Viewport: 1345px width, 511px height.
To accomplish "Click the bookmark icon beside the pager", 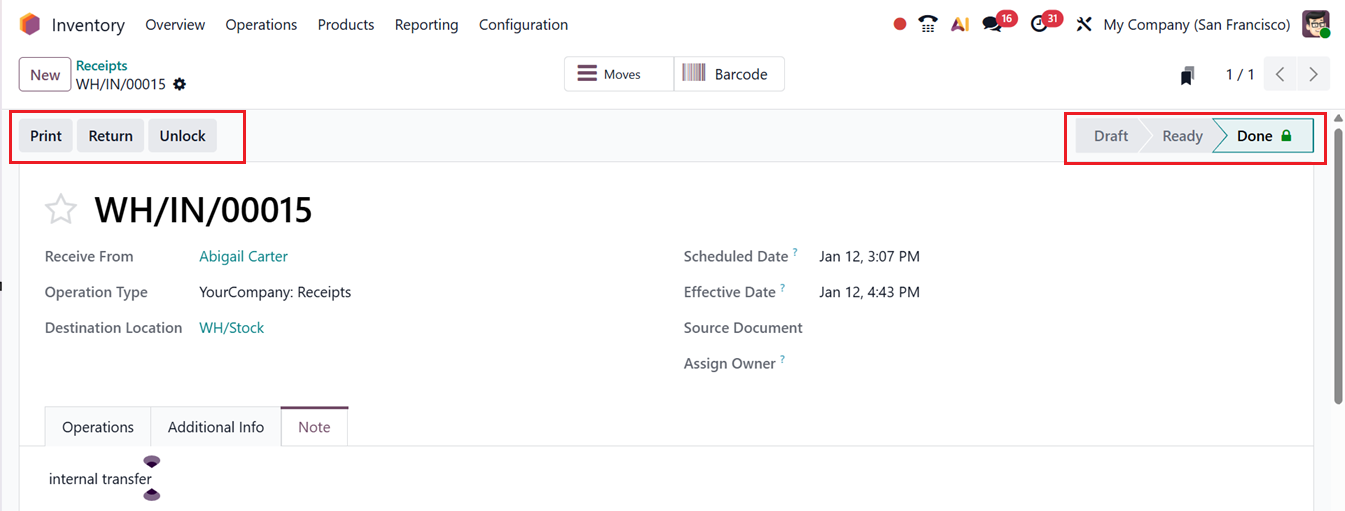I will (x=1187, y=75).
